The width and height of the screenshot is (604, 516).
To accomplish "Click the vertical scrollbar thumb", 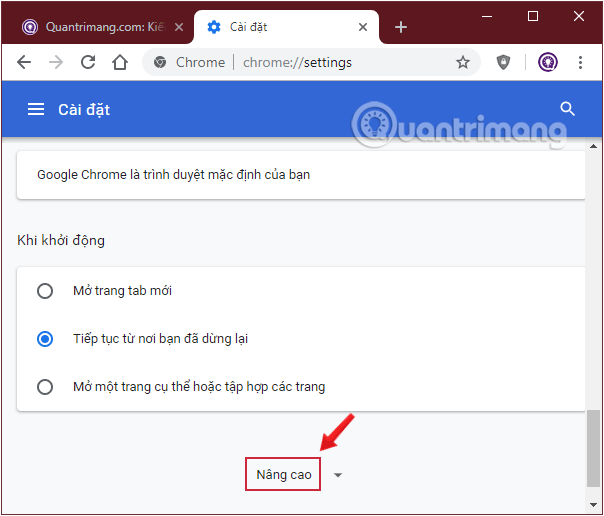I will pyautogui.click(x=593, y=449).
